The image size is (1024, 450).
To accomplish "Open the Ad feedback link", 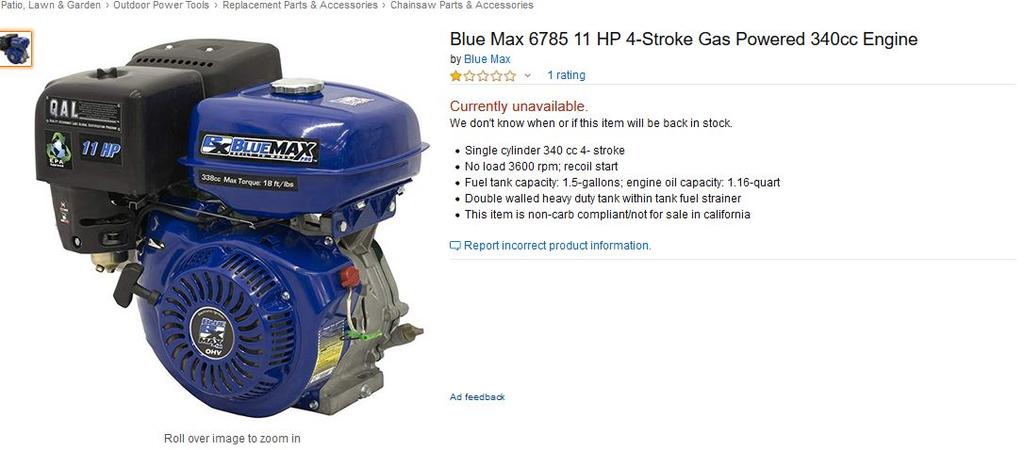I will [477, 397].
